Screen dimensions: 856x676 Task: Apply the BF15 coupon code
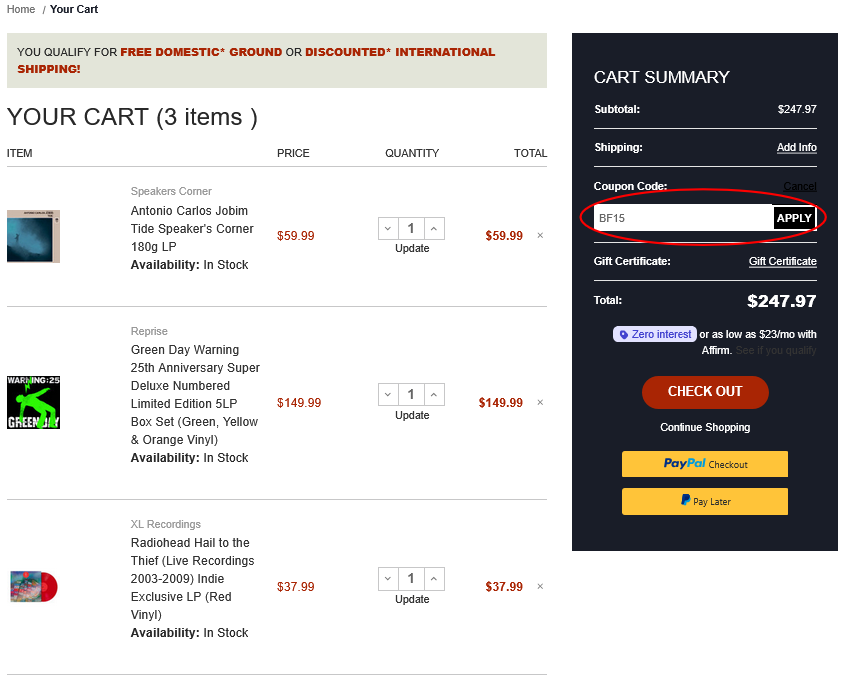pyautogui.click(x=794, y=217)
